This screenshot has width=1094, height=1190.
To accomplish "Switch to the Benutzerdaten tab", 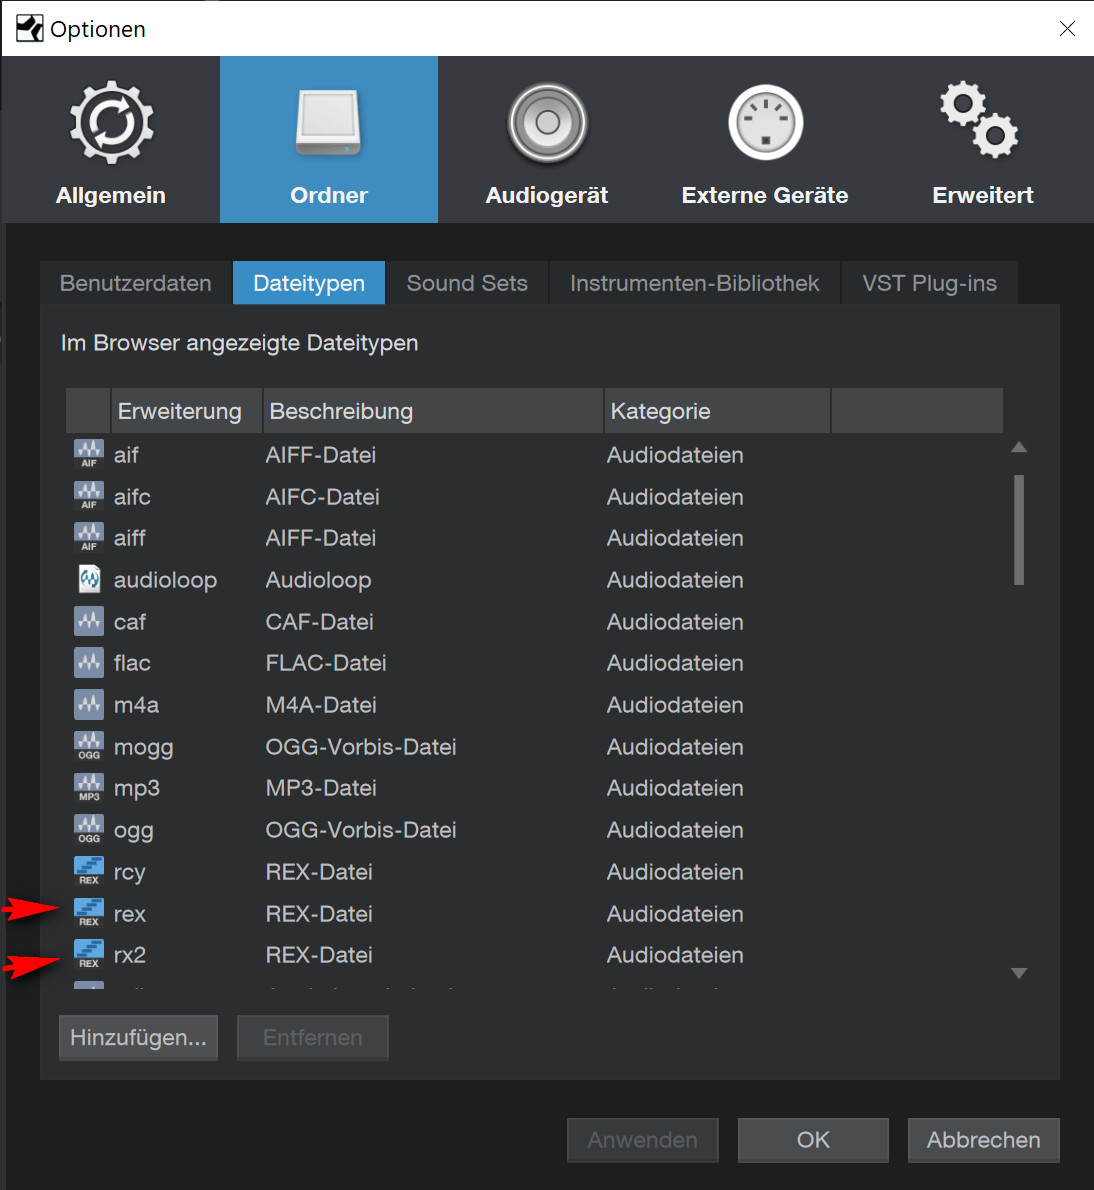I will tap(136, 283).
